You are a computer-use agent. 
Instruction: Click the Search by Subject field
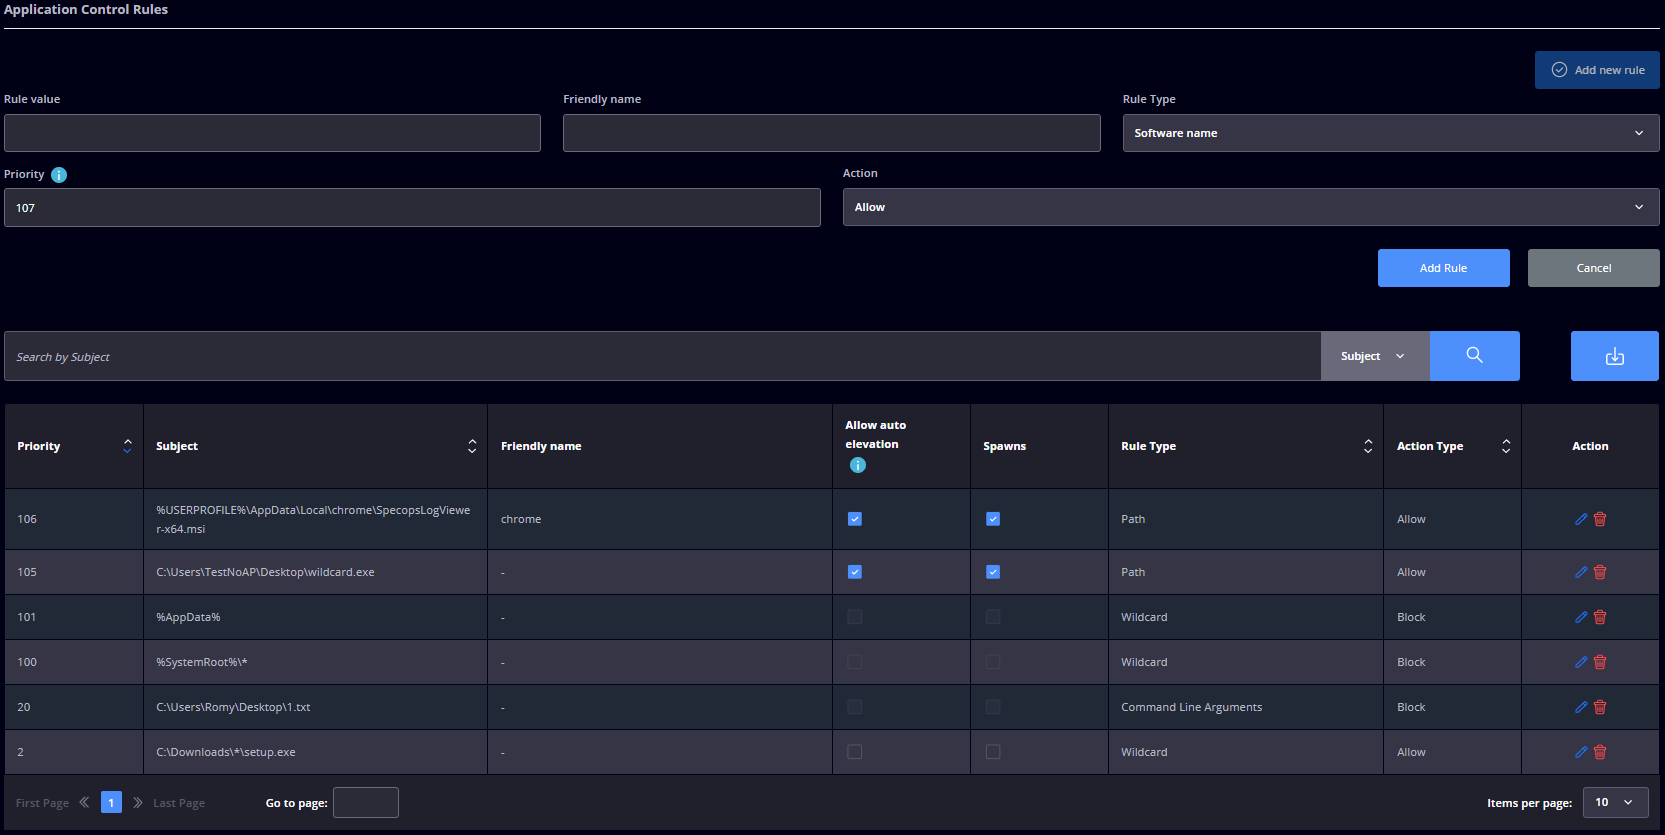click(x=662, y=356)
